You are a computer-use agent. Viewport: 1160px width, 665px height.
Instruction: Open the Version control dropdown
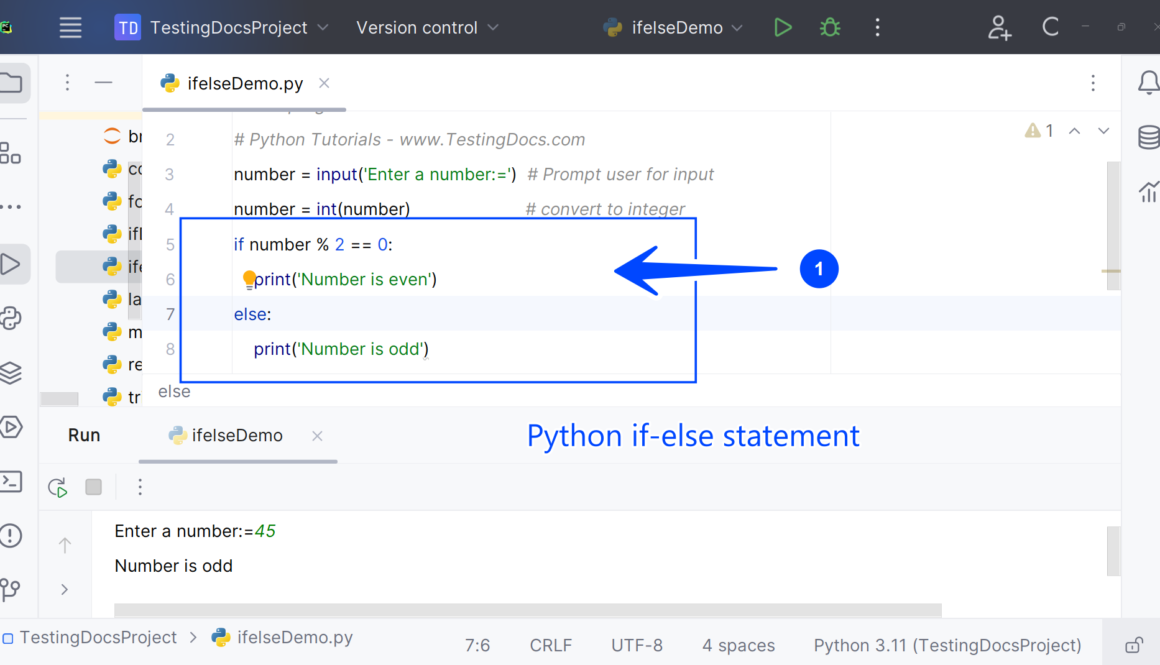[427, 27]
